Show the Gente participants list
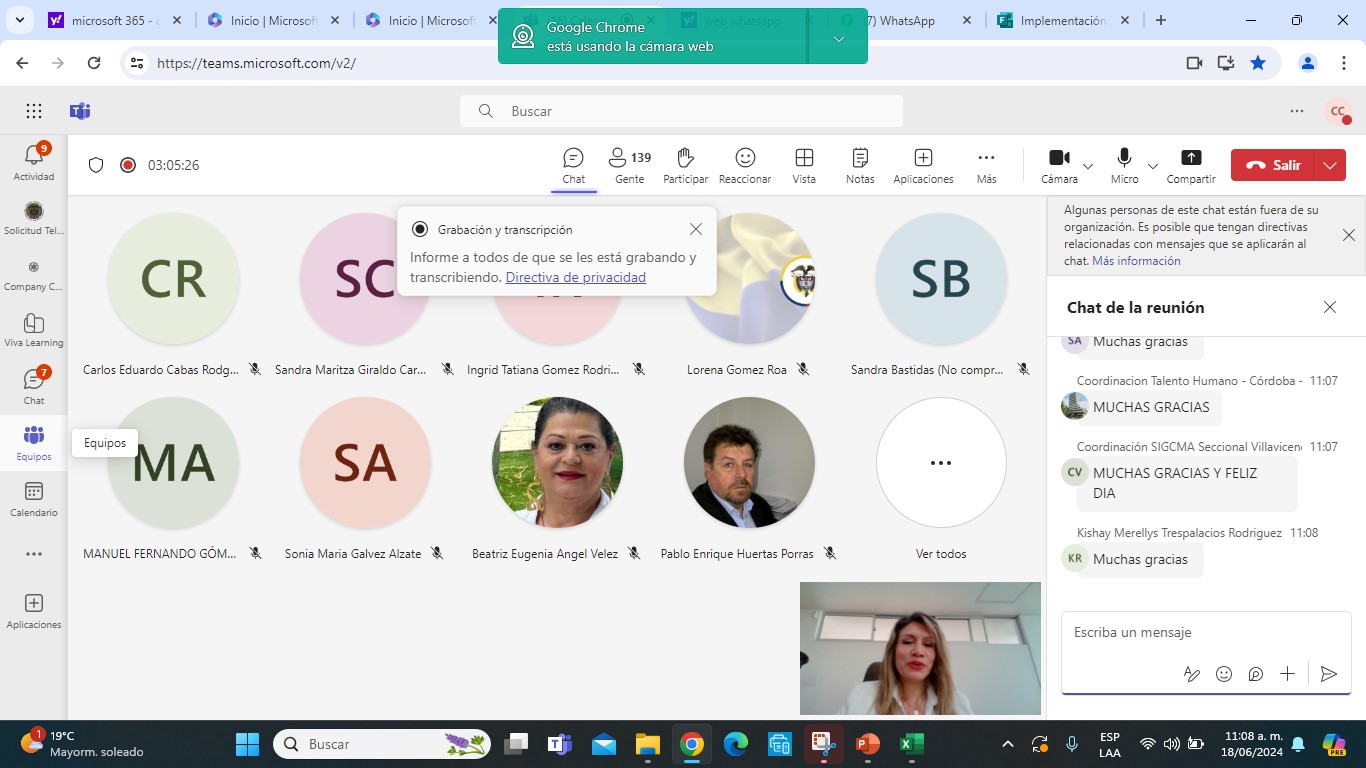The width and height of the screenshot is (1366, 768). (x=629, y=166)
